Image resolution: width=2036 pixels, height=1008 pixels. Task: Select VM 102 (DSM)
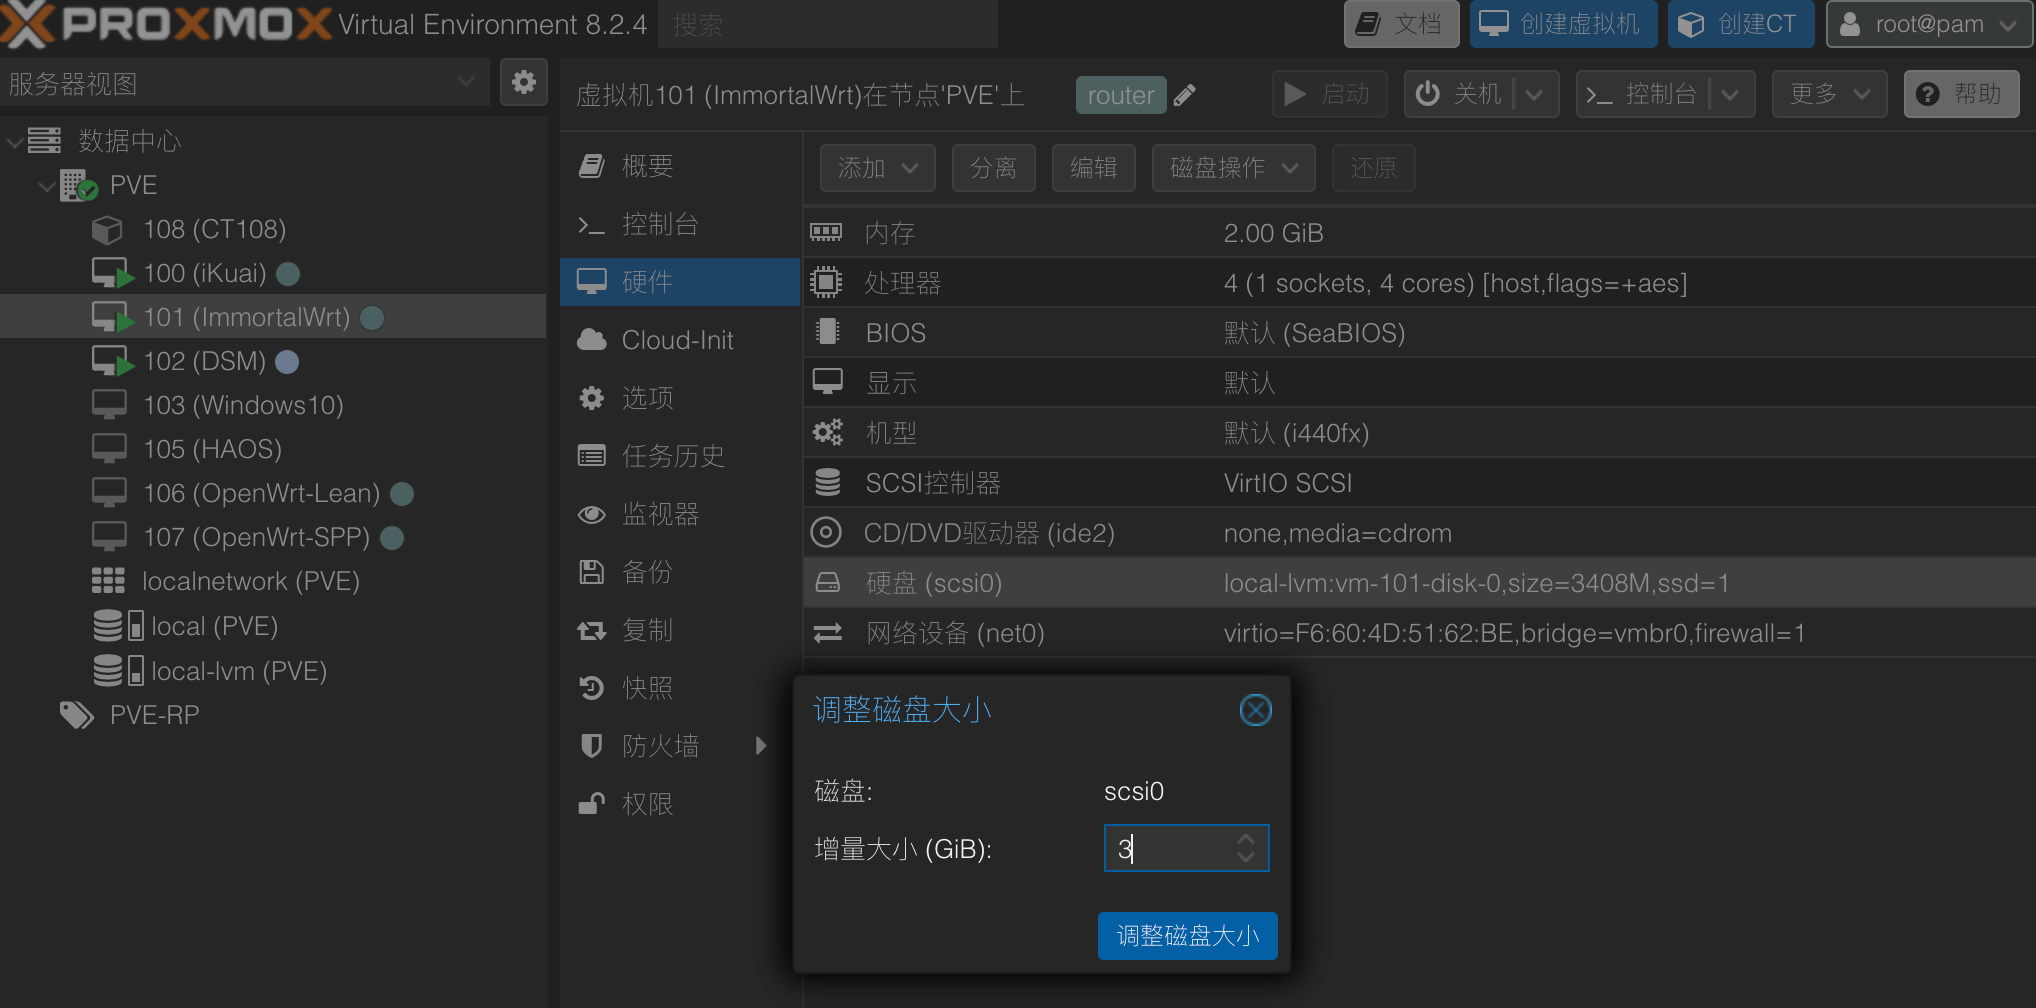point(204,361)
